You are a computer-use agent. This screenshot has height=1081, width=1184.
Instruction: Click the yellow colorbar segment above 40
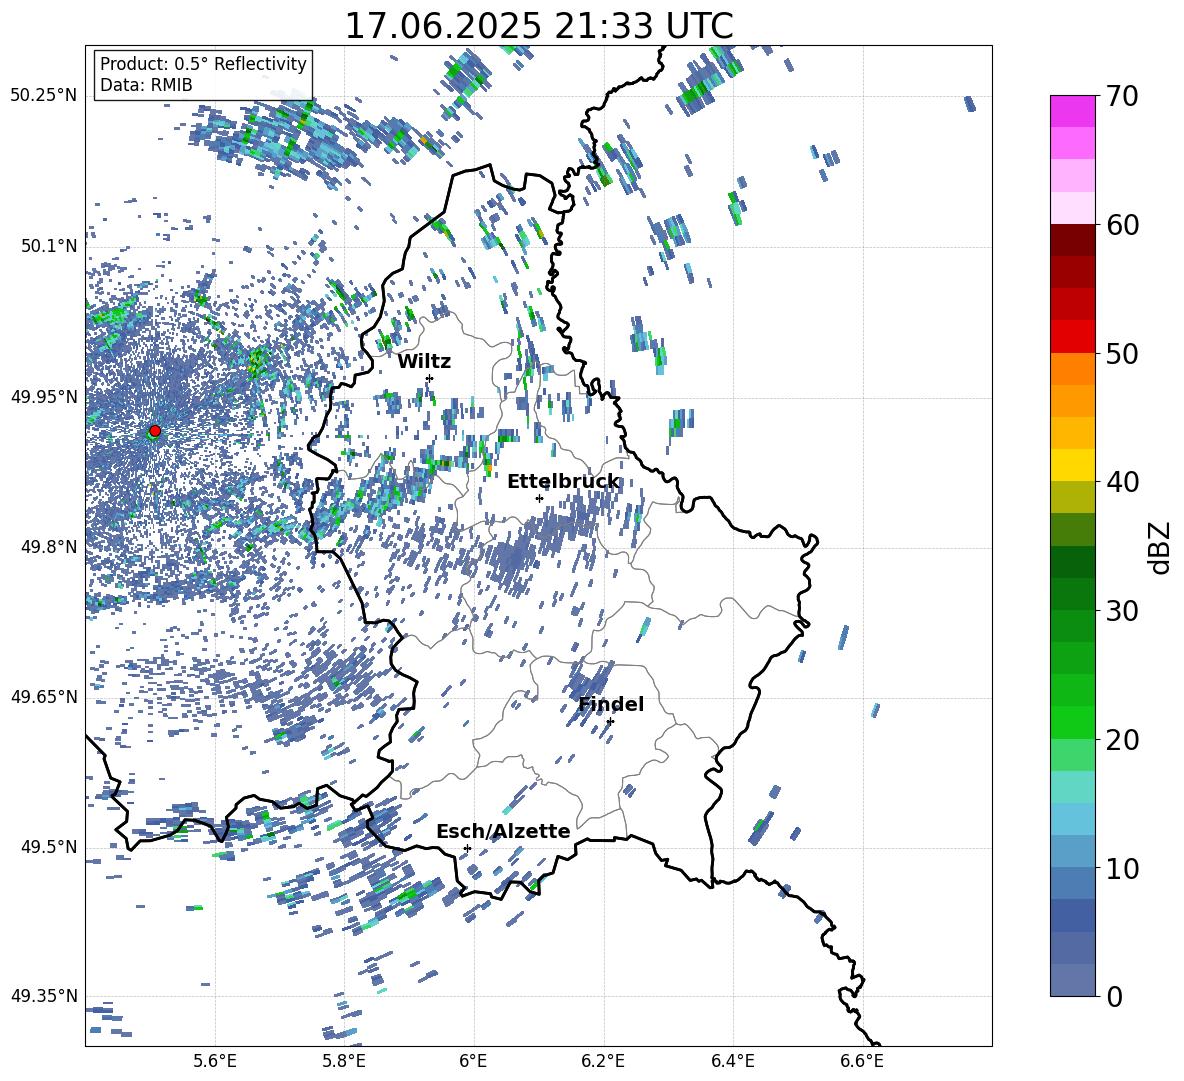click(x=1073, y=465)
